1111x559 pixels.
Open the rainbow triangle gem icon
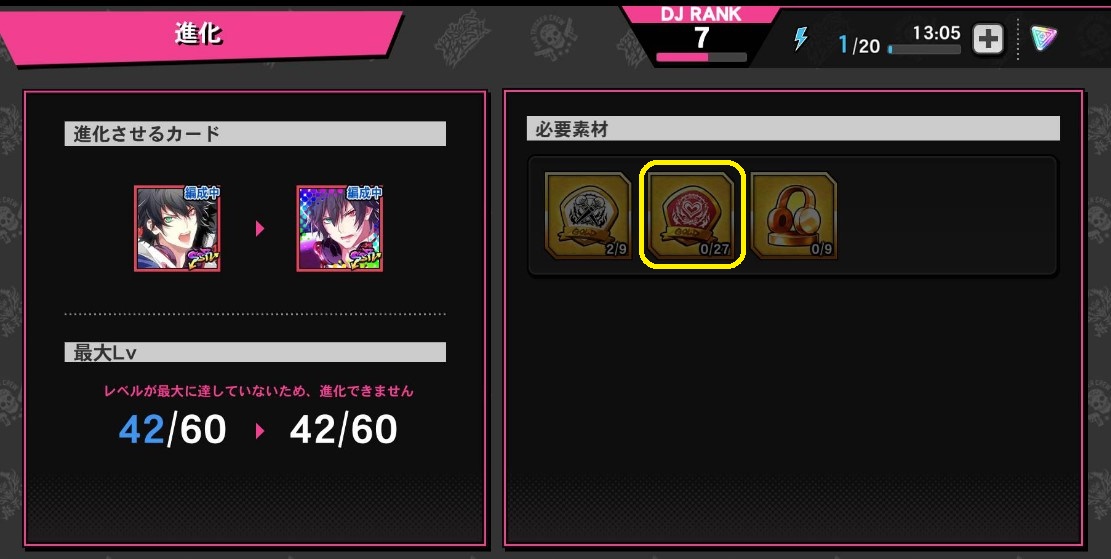click(1043, 38)
